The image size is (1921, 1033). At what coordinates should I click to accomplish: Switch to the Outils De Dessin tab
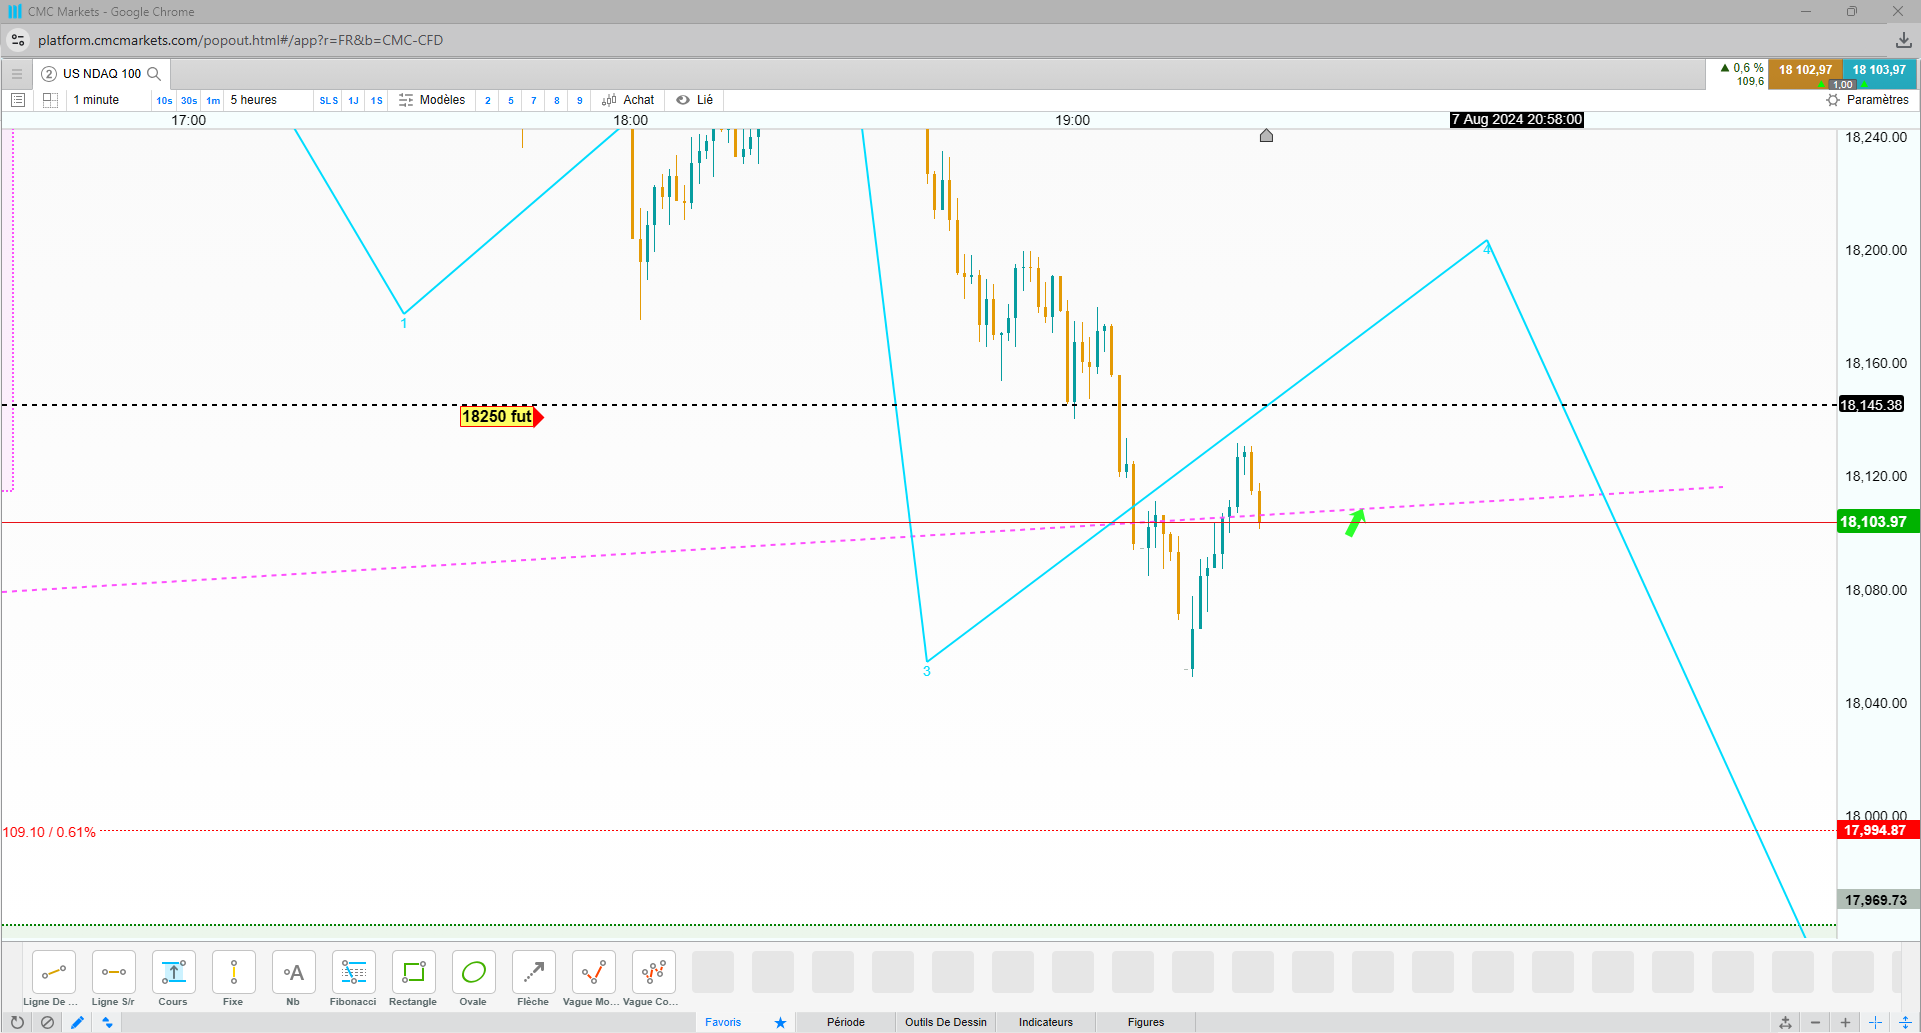click(x=946, y=1022)
